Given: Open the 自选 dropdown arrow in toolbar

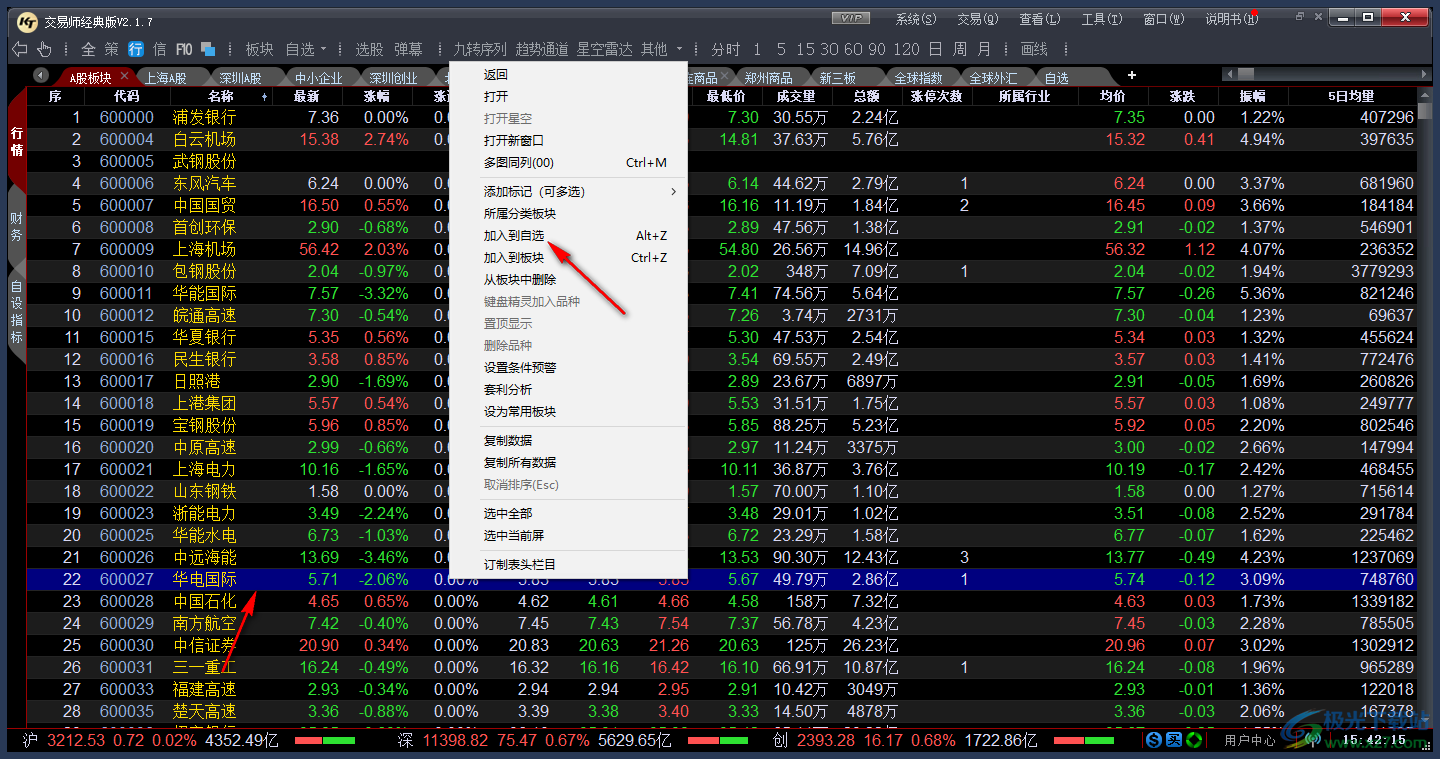Looking at the screenshot, I should point(325,49).
